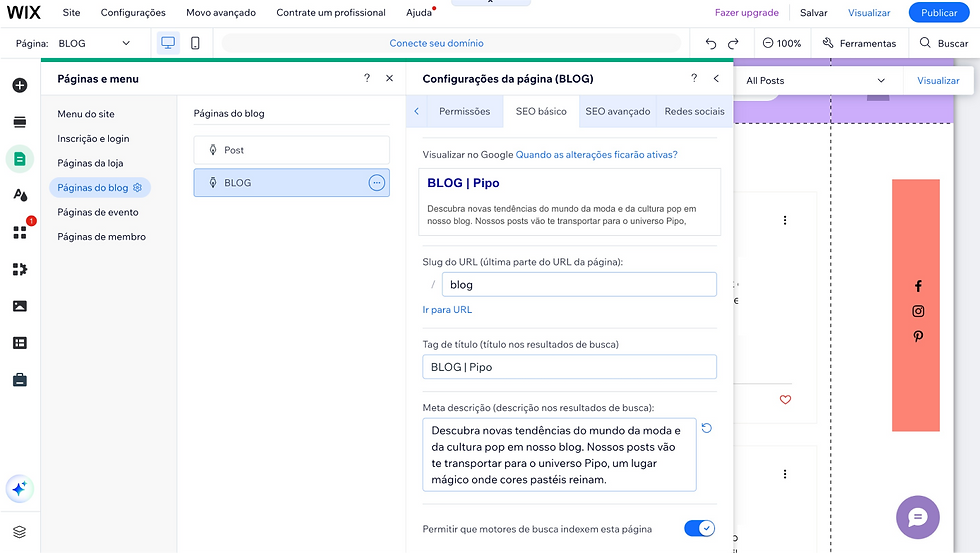Open the AI assistant sparkle icon
The height and width of the screenshot is (553, 980).
click(20, 489)
